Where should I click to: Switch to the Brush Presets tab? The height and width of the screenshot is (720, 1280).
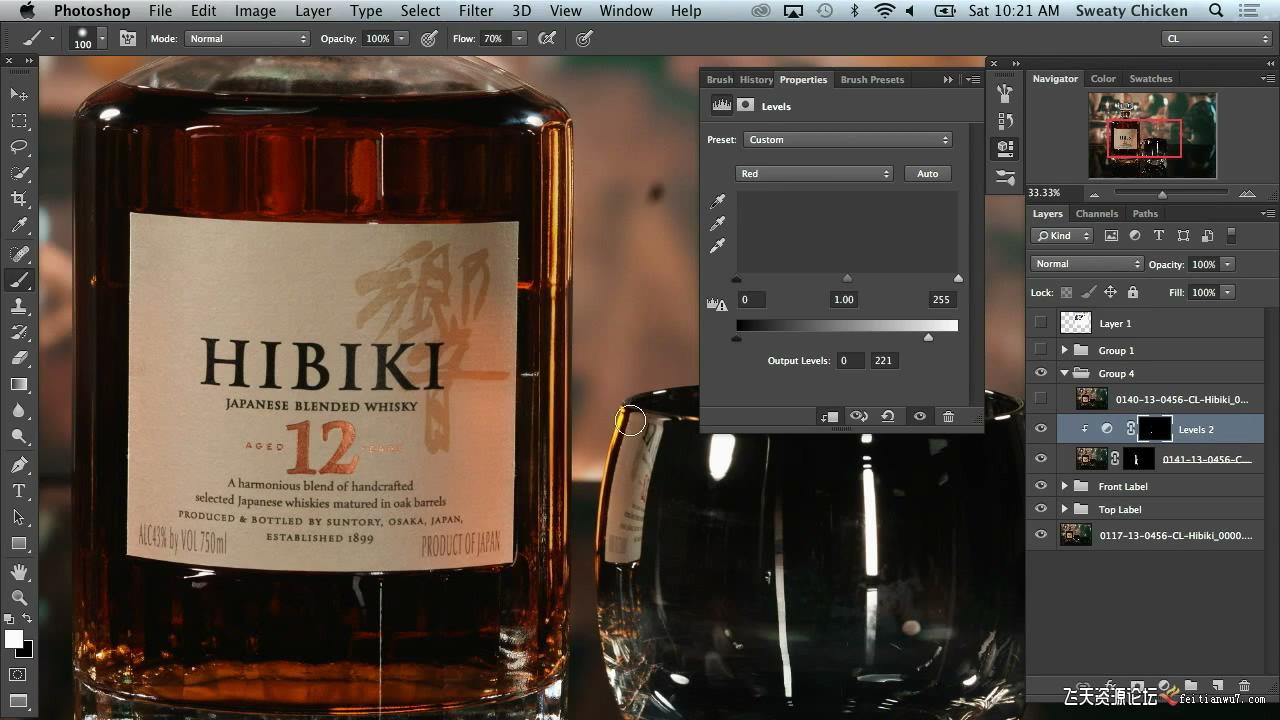872,79
